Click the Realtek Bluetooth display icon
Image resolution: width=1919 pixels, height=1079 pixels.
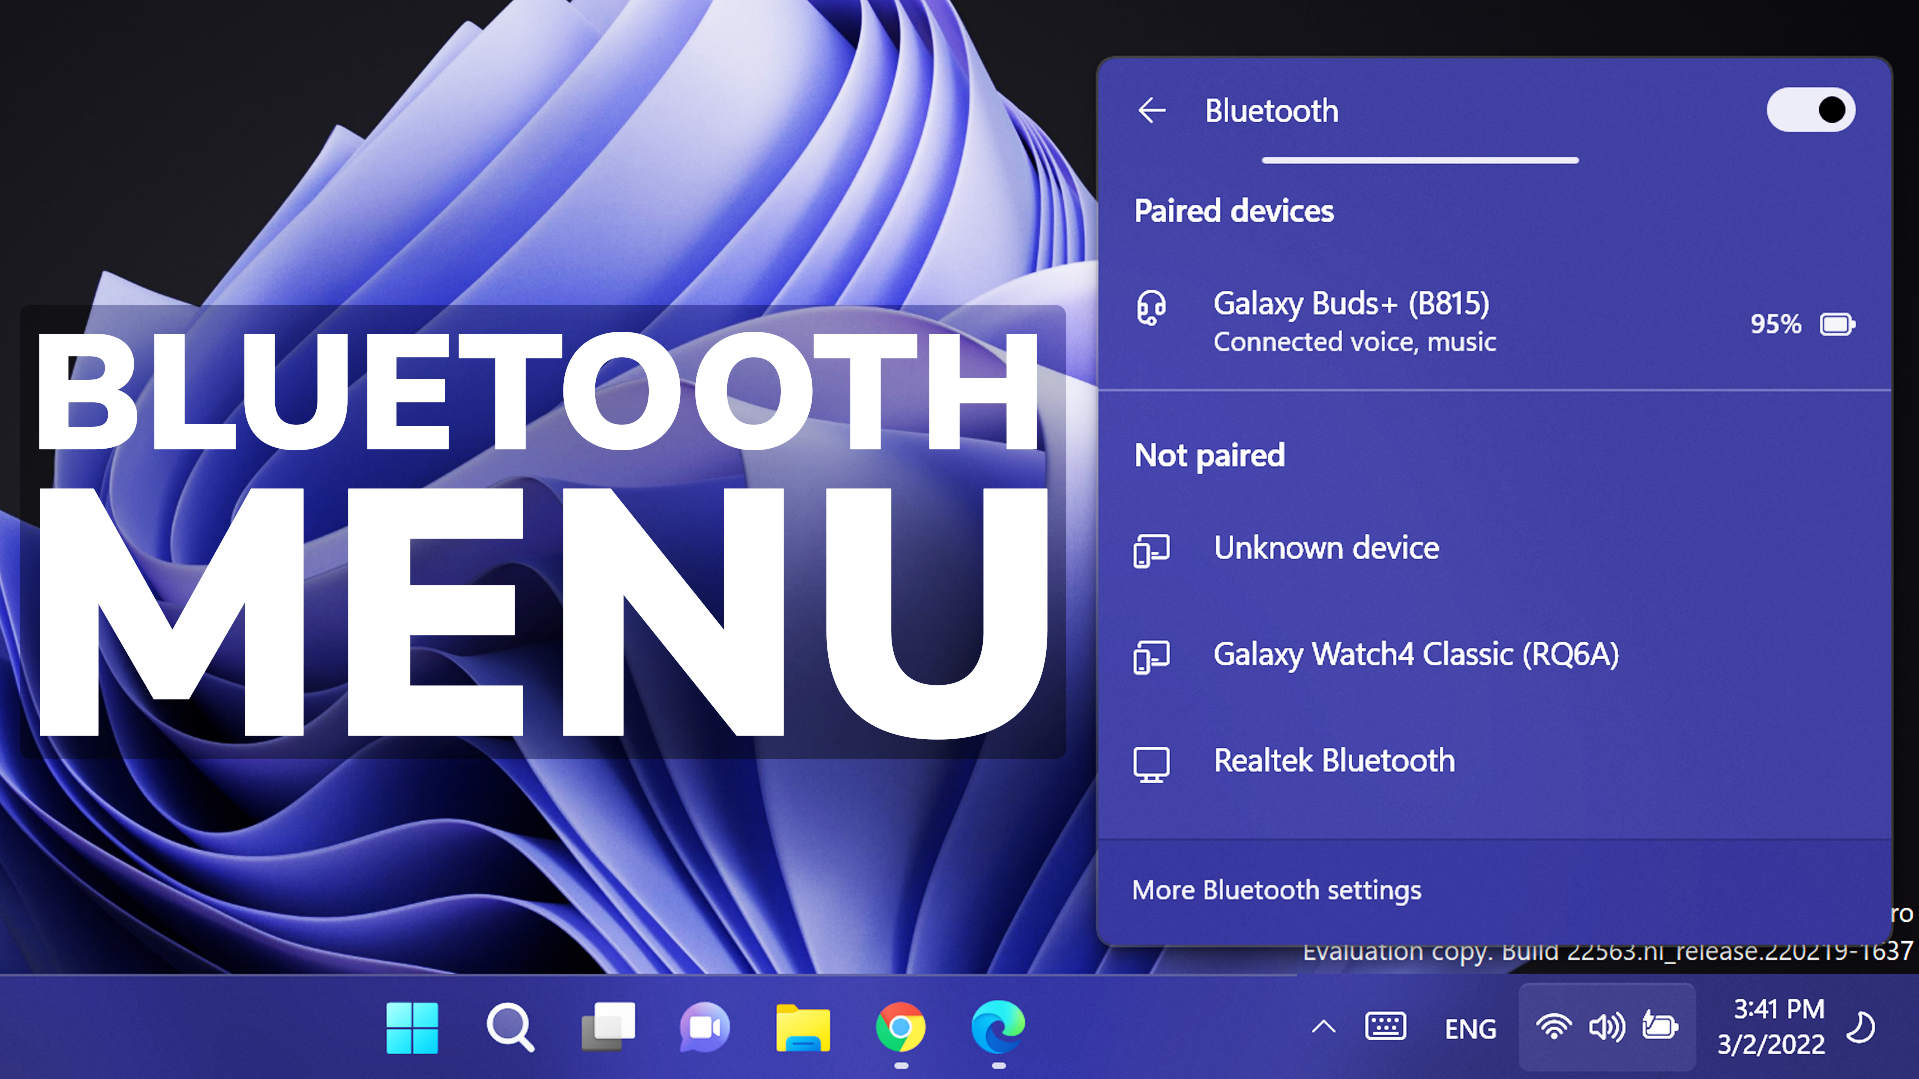(1153, 762)
